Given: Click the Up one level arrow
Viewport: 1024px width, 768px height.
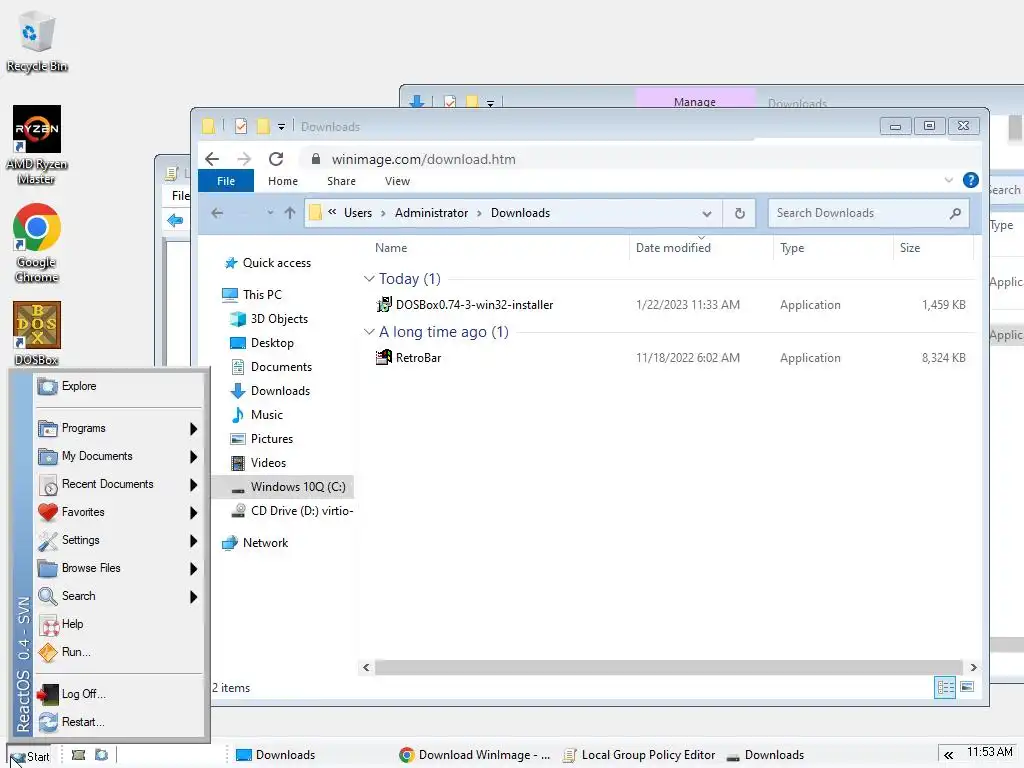Looking at the screenshot, I should pos(290,213).
